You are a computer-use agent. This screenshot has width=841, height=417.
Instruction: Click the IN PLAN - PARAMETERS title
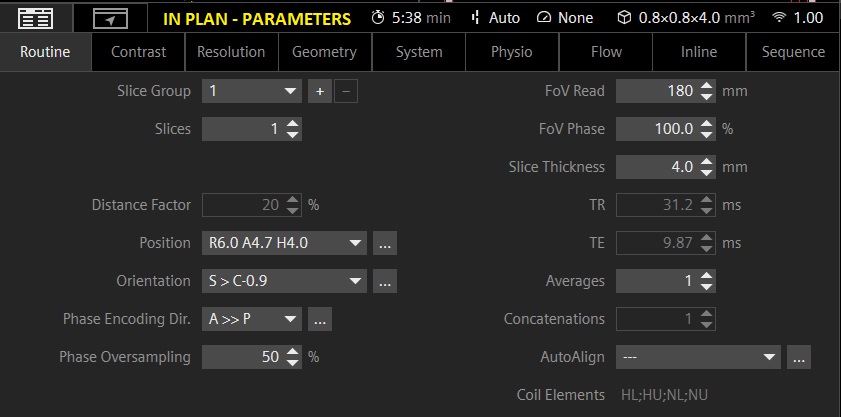257,19
